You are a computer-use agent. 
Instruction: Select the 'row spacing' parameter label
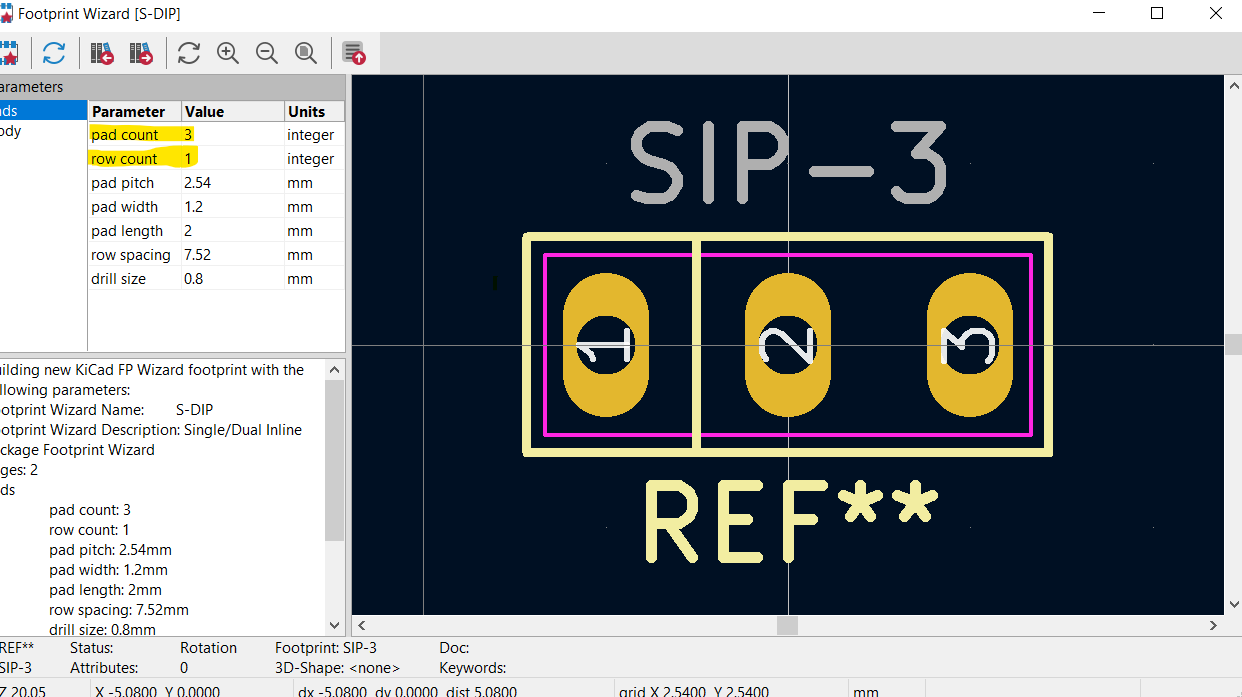[x=131, y=255]
